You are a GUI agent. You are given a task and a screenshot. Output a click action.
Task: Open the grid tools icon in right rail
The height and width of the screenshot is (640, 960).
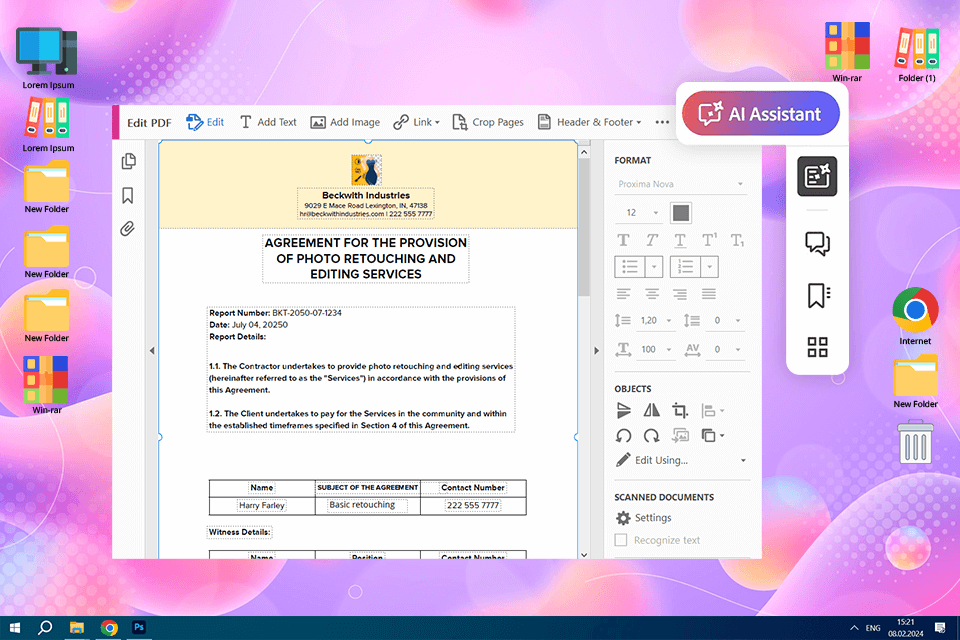coord(817,347)
